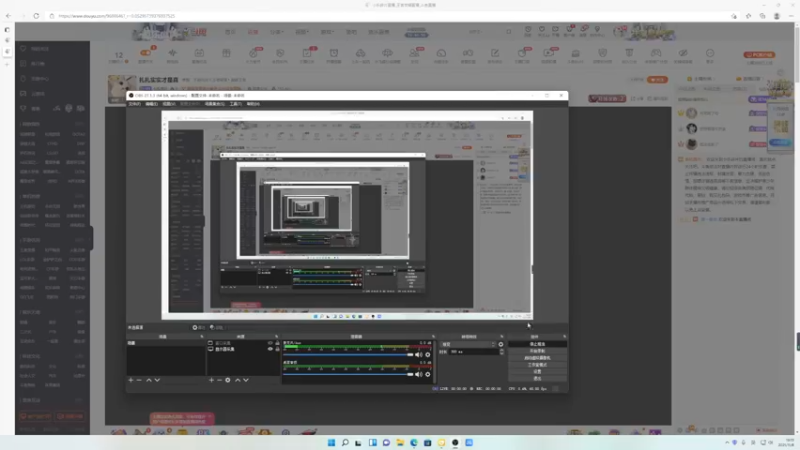The image size is (800, 450).
Task: Mute the Mic/Aux speaker icon
Action: click(419, 355)
